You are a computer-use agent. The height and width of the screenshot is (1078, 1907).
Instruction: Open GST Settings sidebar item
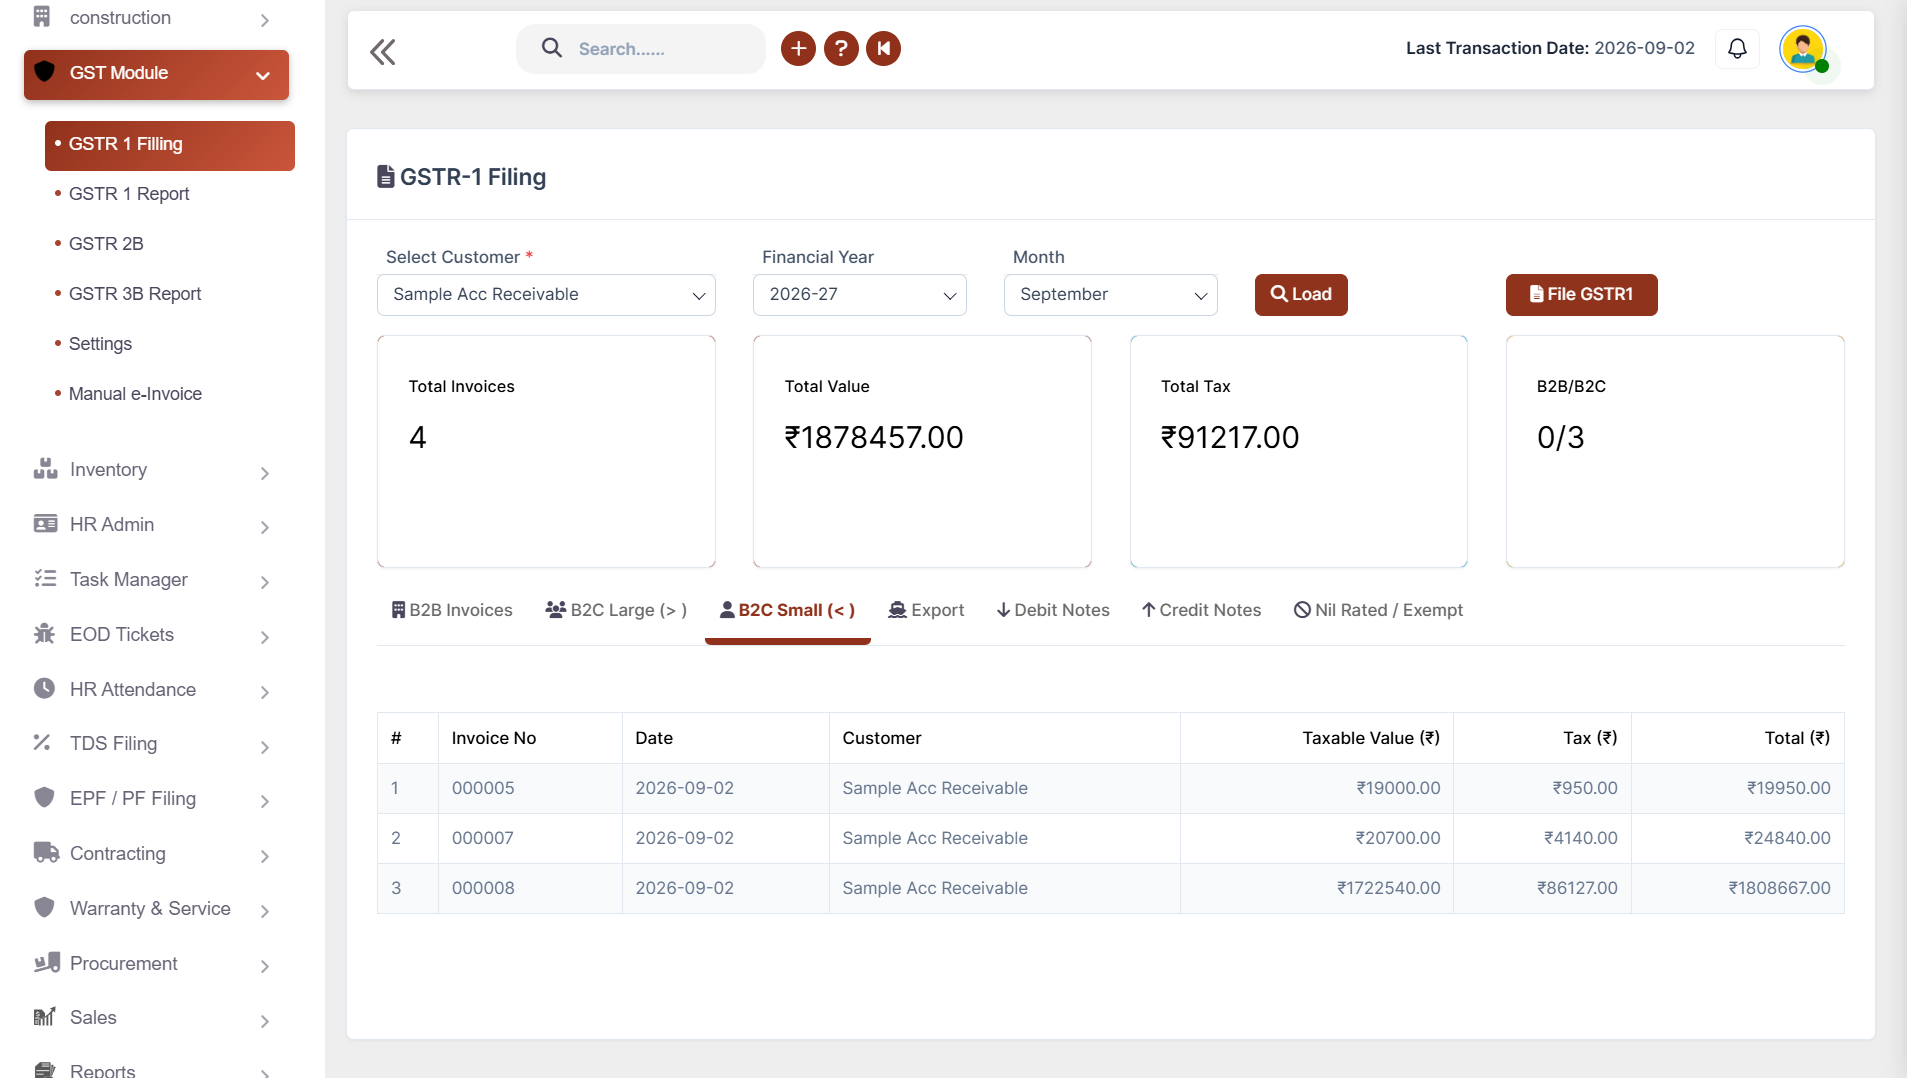(x=100, y=344)
